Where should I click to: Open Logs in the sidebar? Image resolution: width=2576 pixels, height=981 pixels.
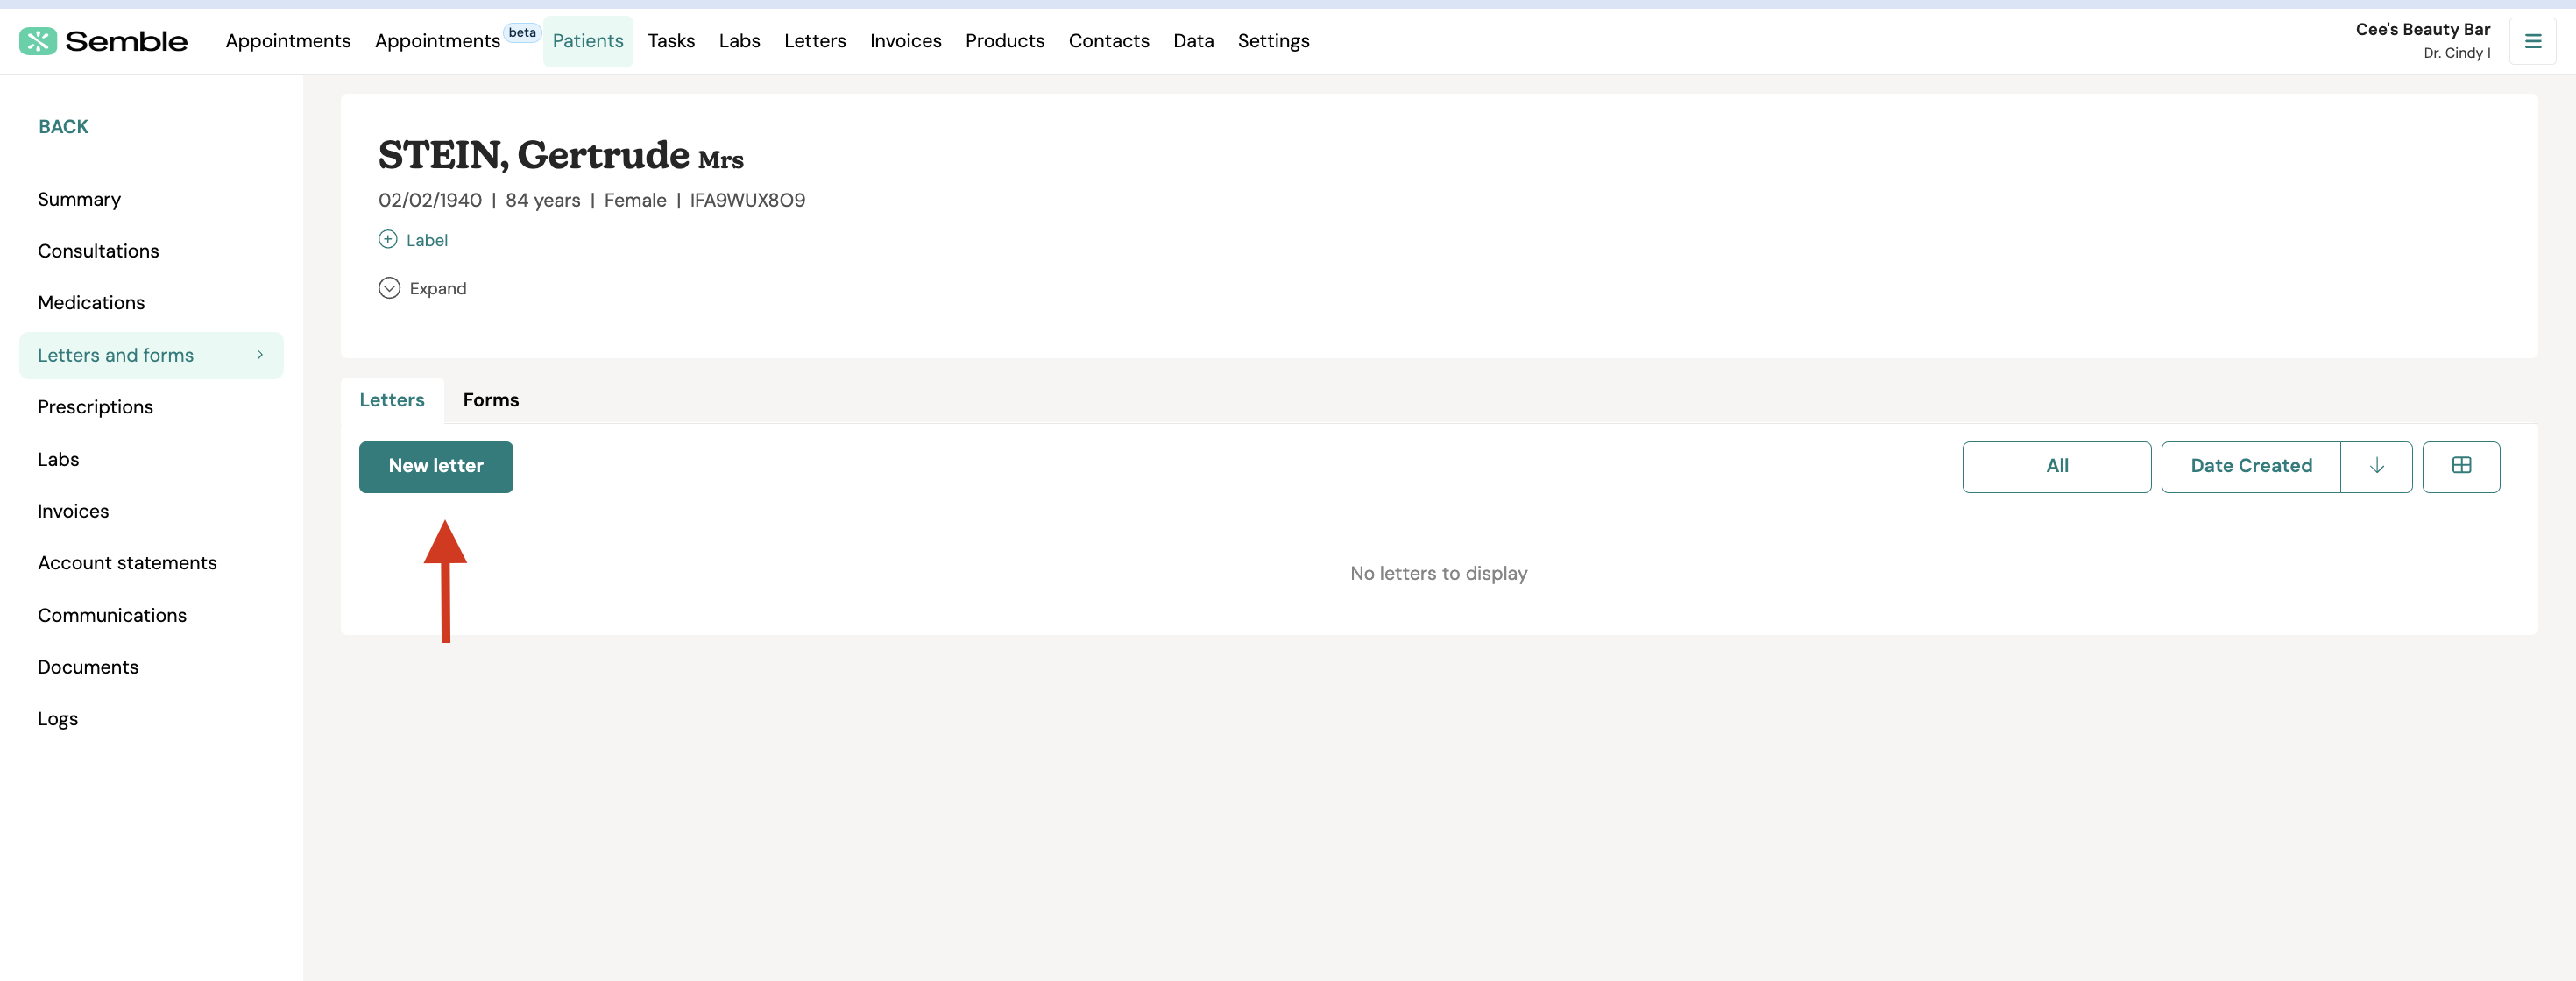point(58,719)
